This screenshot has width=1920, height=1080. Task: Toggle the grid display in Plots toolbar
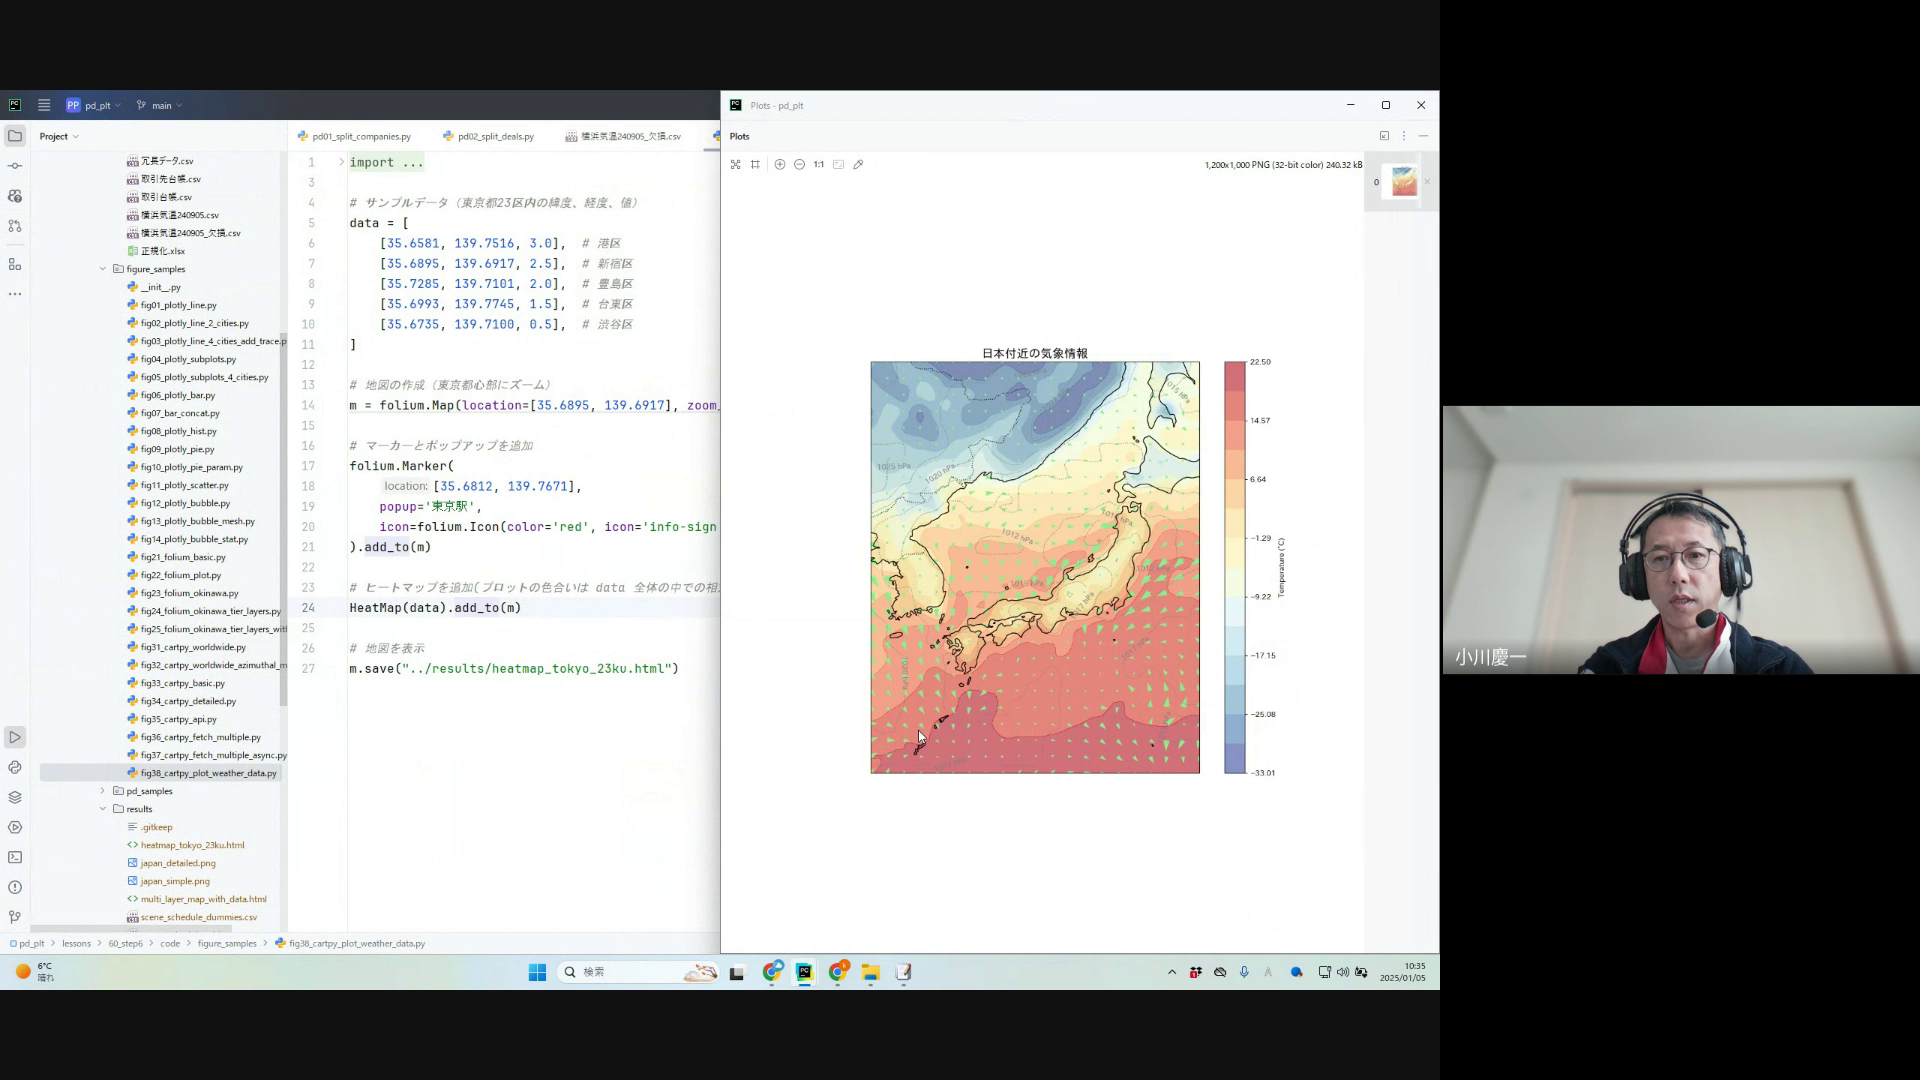coord(755,164)
